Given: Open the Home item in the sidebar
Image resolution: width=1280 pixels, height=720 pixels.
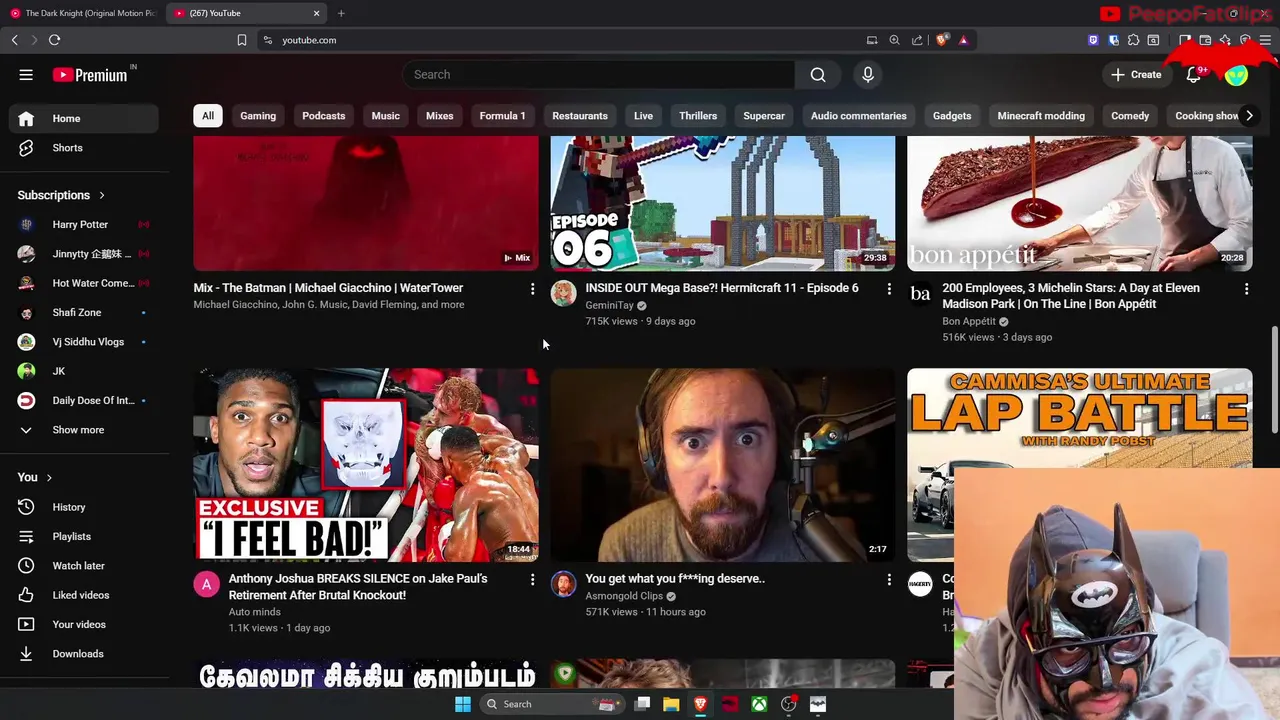Looking at the screenshot, I should point(84,119).
